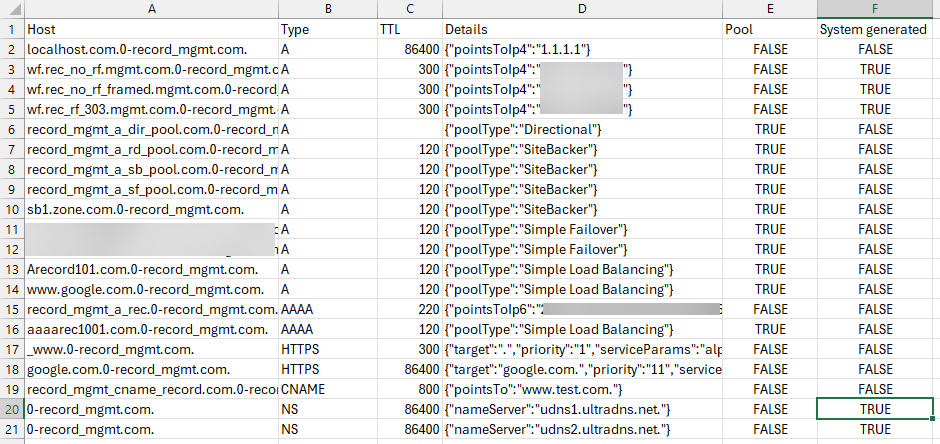Select the "TTL" header cell
The image size is (940, 444).
pos(408,29)
